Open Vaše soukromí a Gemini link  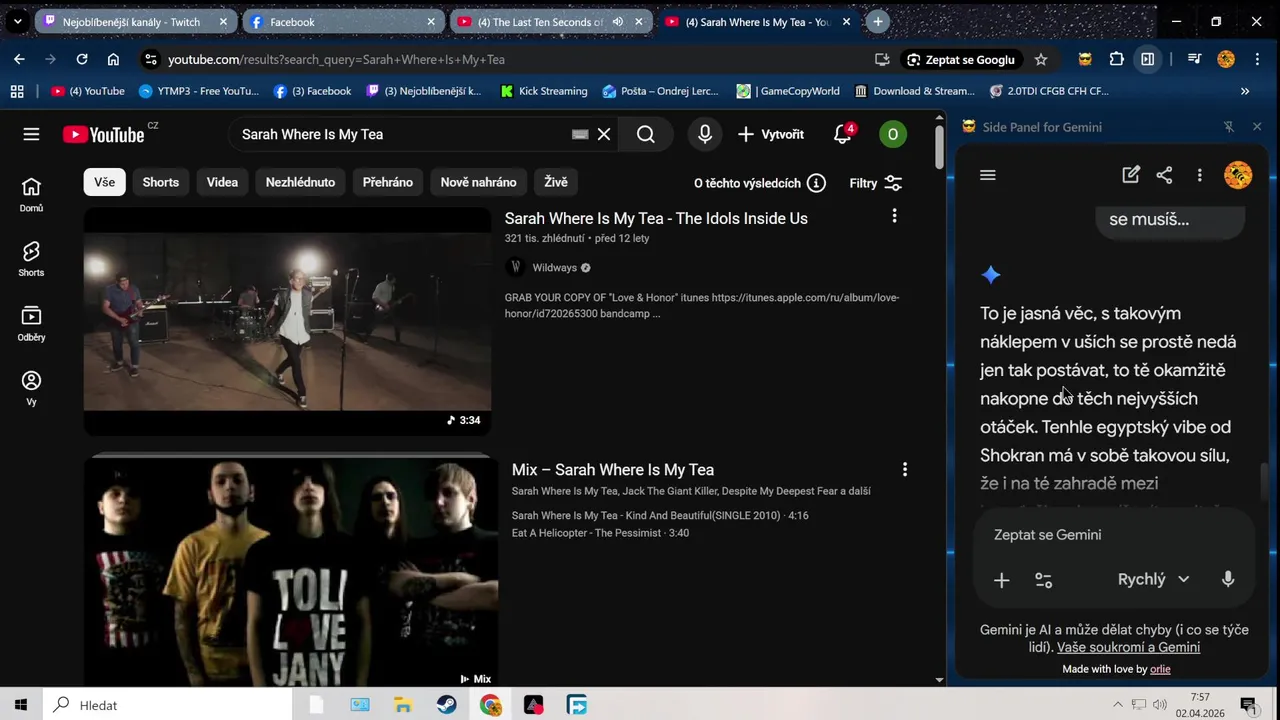1128,647
